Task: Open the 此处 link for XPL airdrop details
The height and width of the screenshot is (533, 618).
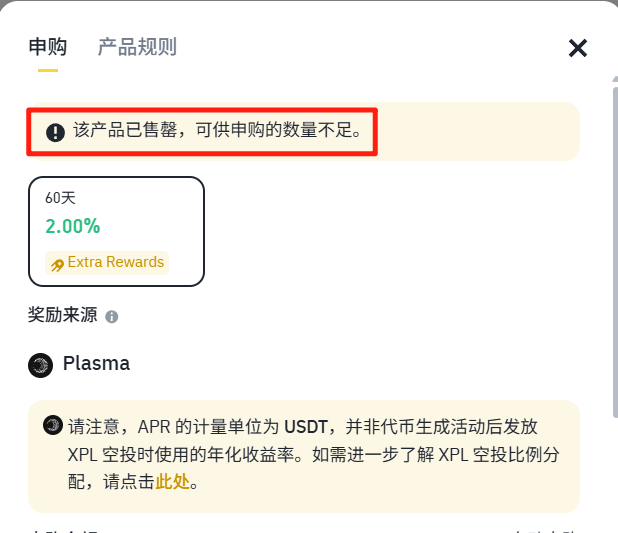Action: point(172,481)
